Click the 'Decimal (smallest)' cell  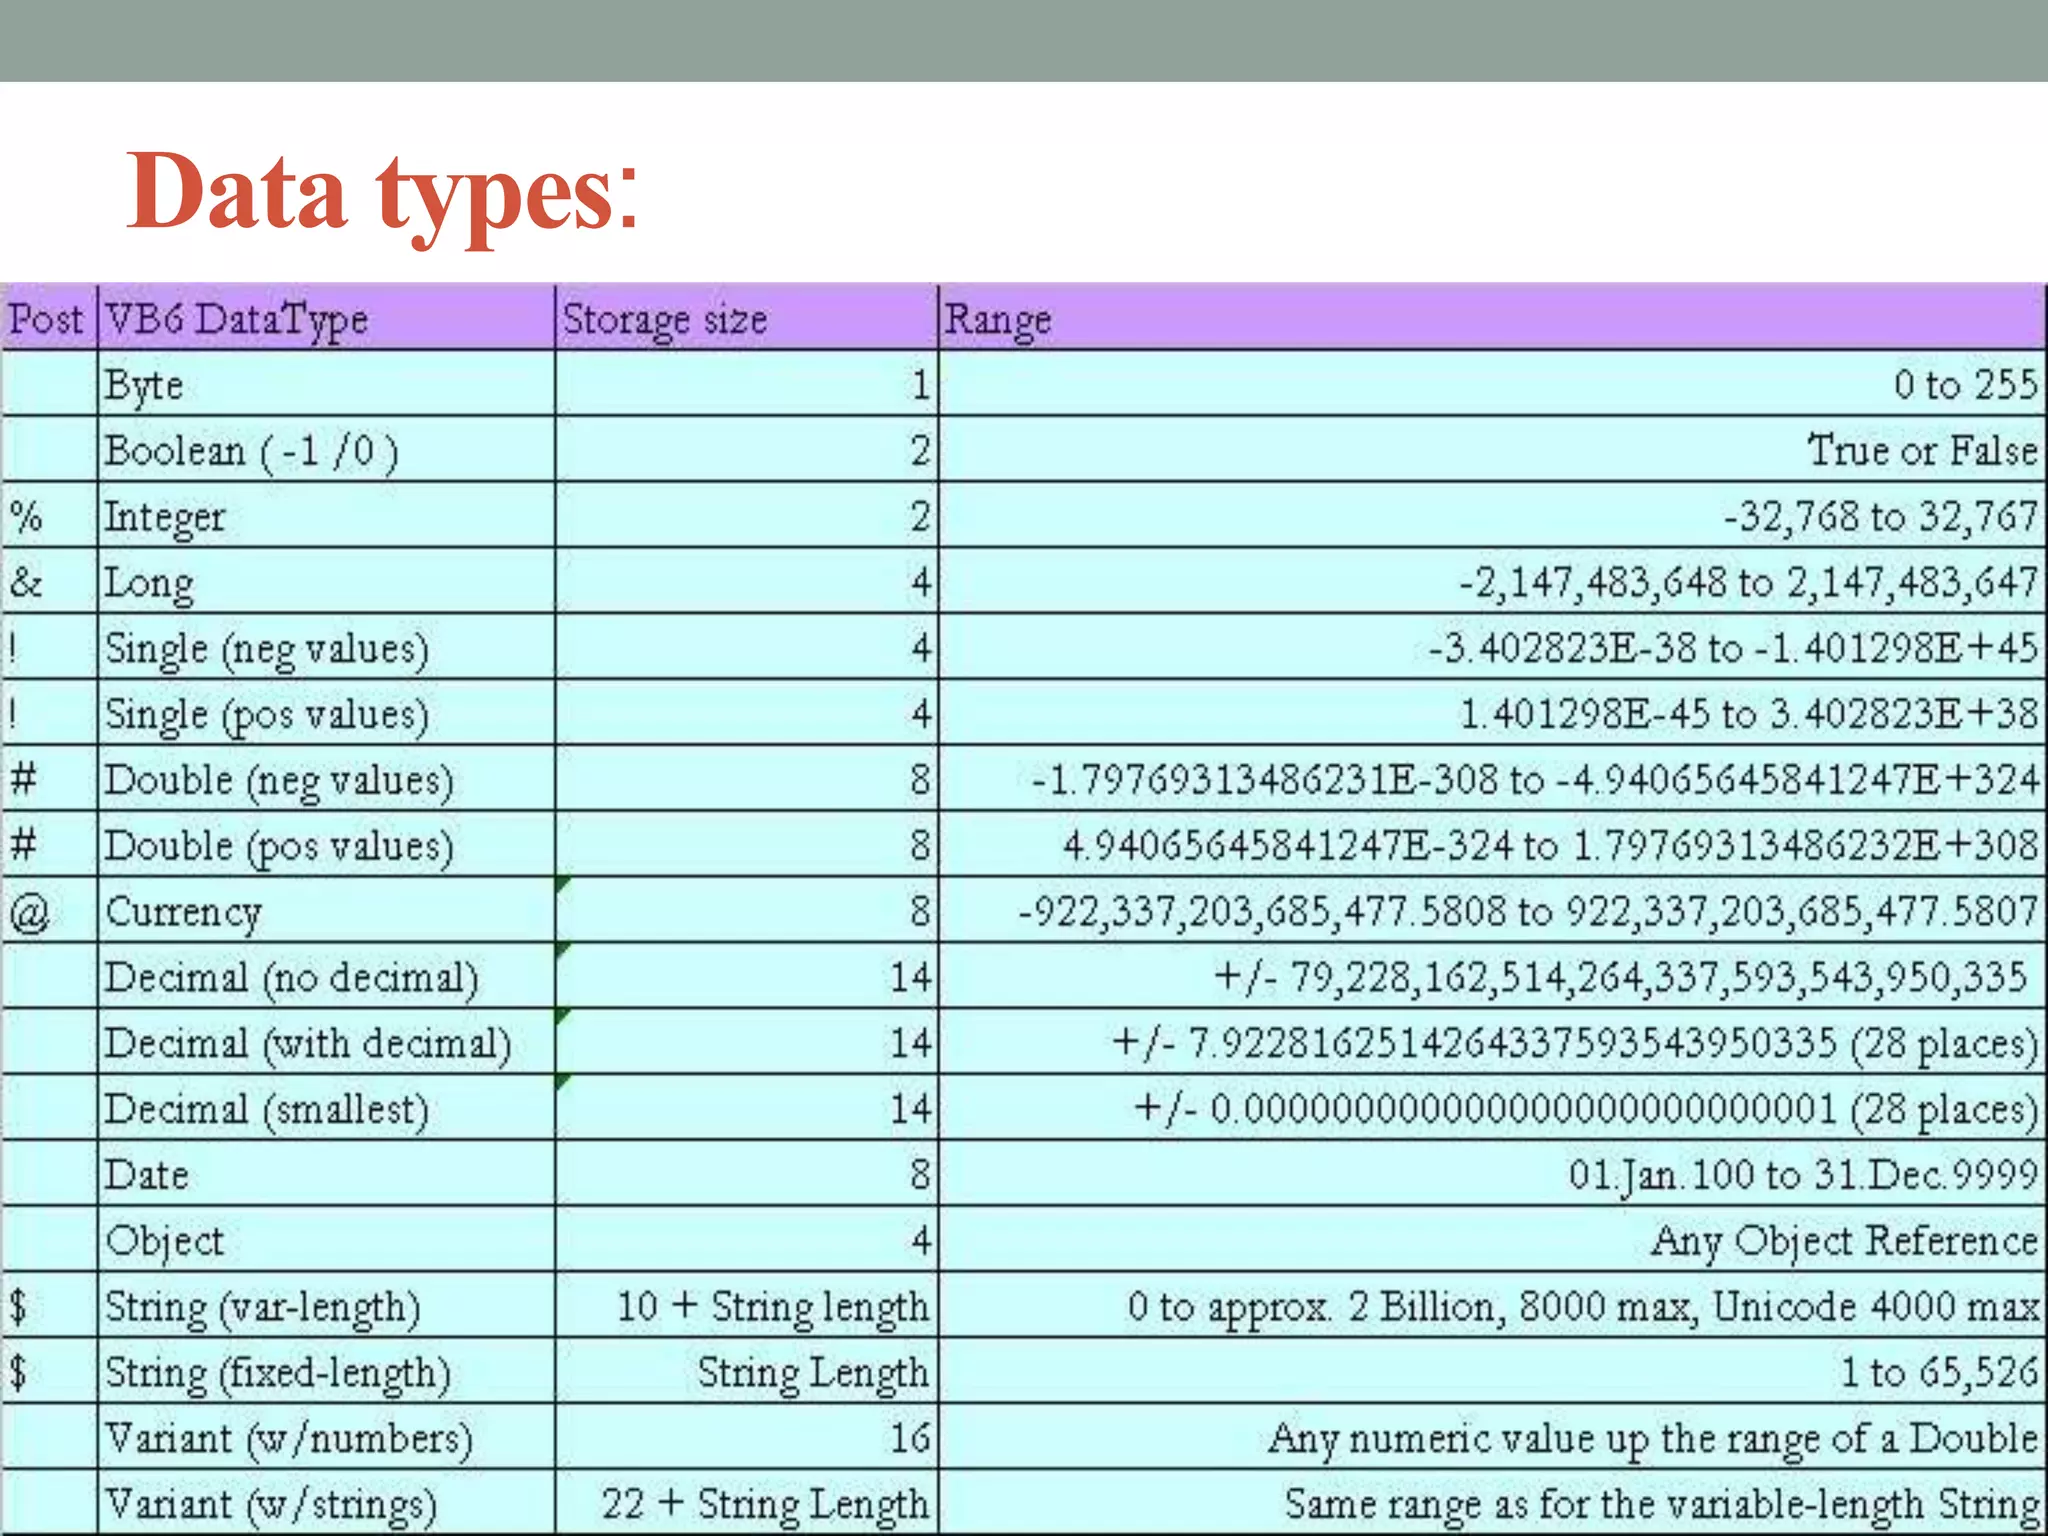pos(327,1109)
